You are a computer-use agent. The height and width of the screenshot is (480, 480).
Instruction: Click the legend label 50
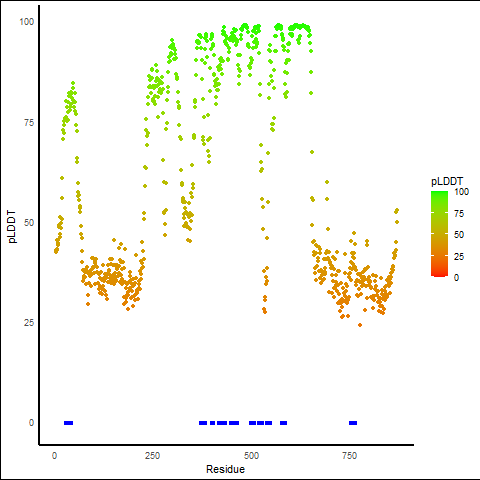tap(459, 235)
